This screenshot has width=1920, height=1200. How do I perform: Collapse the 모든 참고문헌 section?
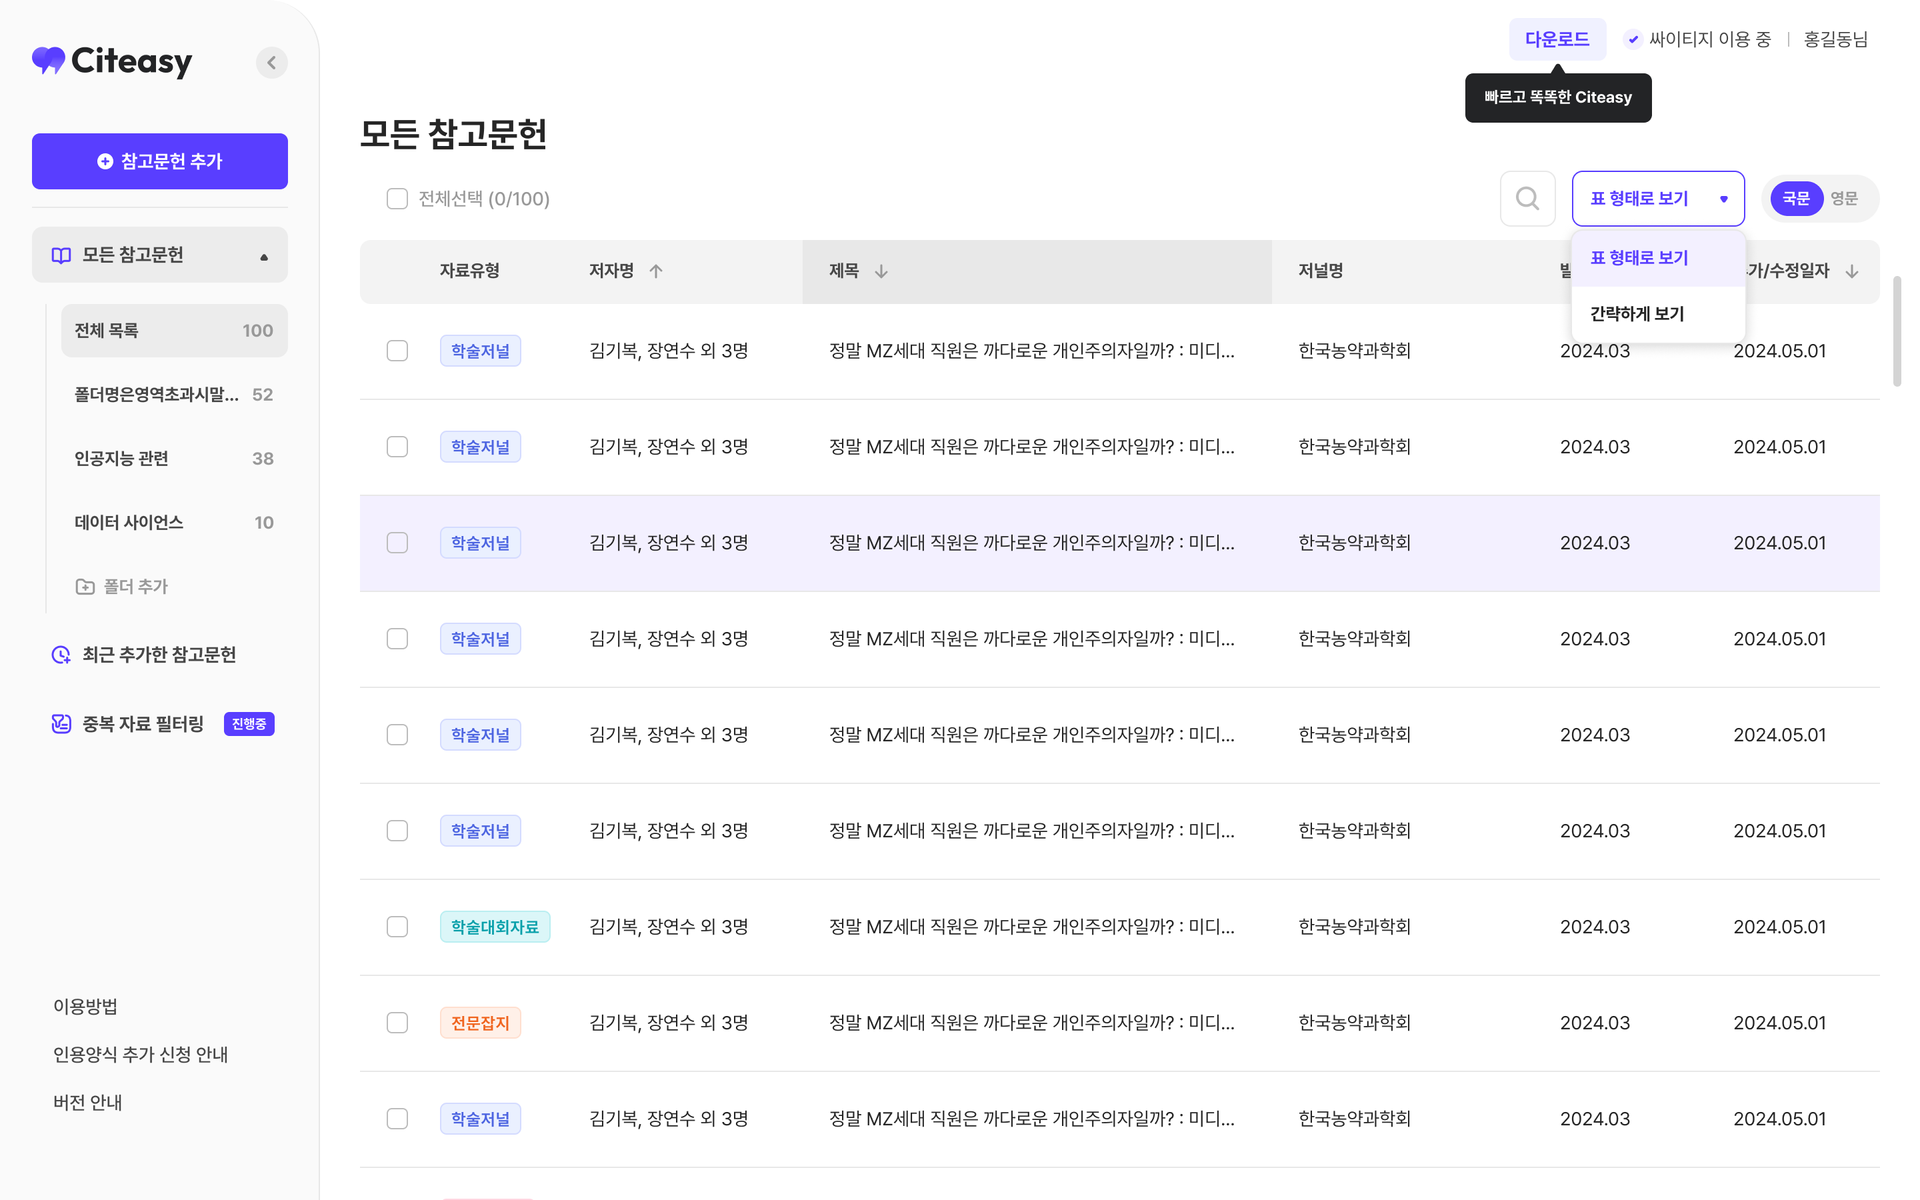pos(264,256)
